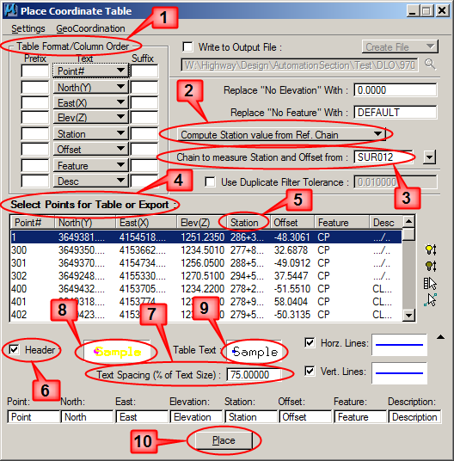Click the list-with-cursor selection icon
This screenshot has height=461, width=454.
[x=430, y=283]
